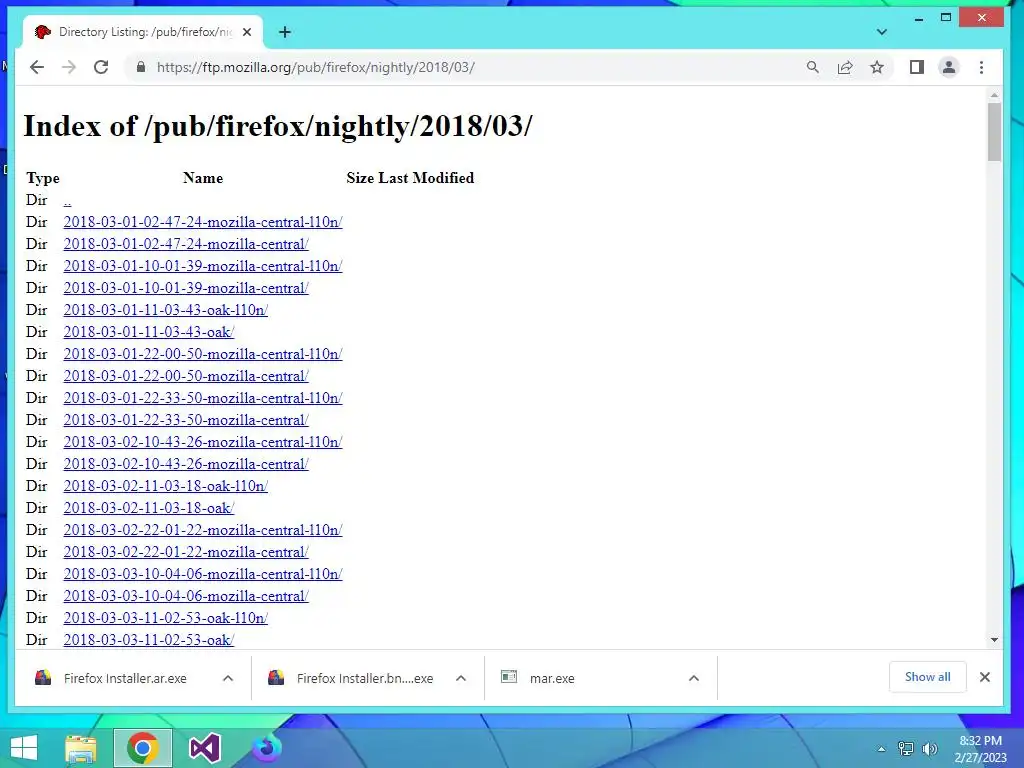Open the Windows Start menu

coord(24,748)
